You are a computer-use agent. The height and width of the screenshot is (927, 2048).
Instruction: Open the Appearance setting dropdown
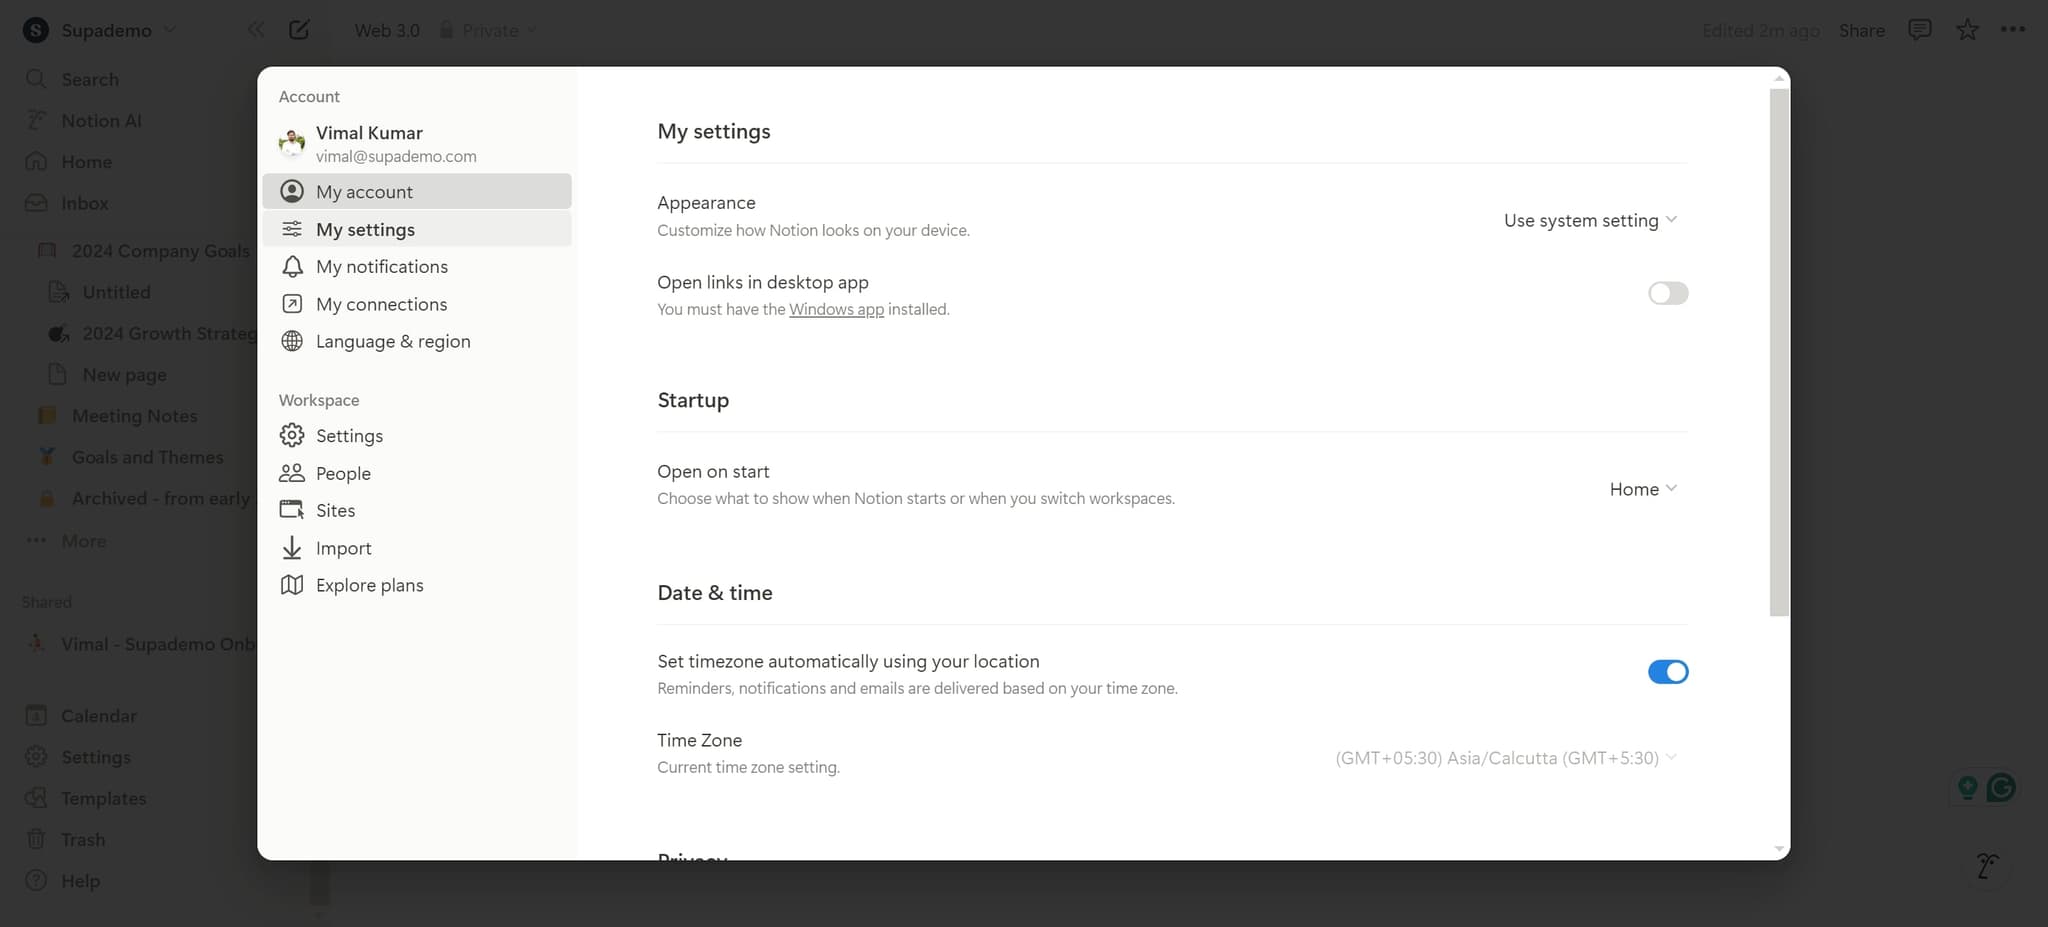[1589, 220]
